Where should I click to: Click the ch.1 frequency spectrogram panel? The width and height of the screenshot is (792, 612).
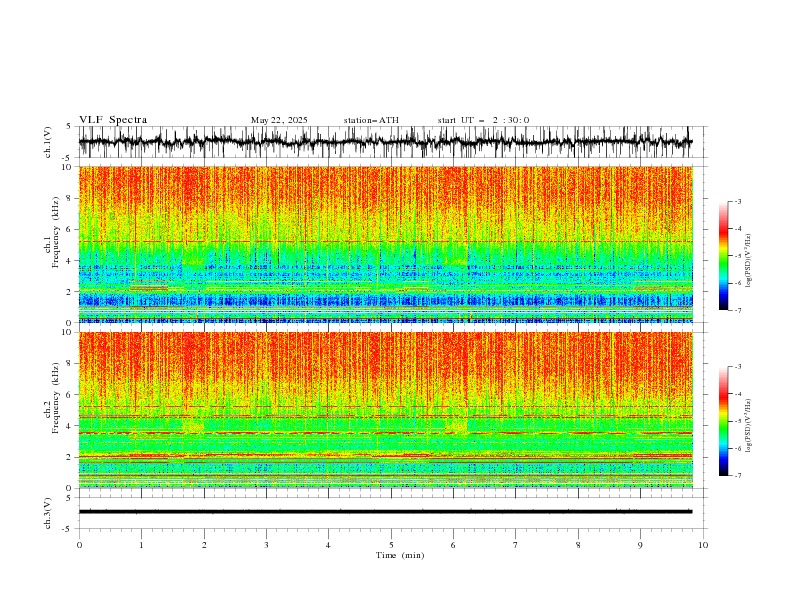point(385,244)
